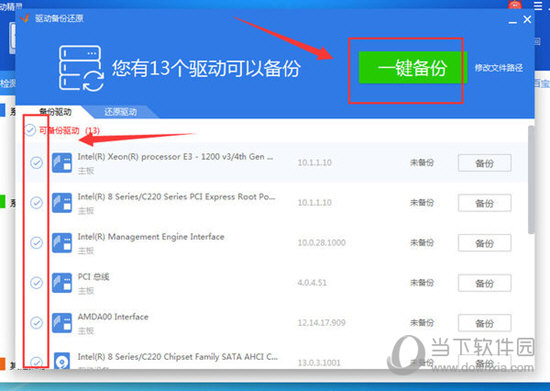Click the SATA AHCI controller disk icon

click(62, 361)
